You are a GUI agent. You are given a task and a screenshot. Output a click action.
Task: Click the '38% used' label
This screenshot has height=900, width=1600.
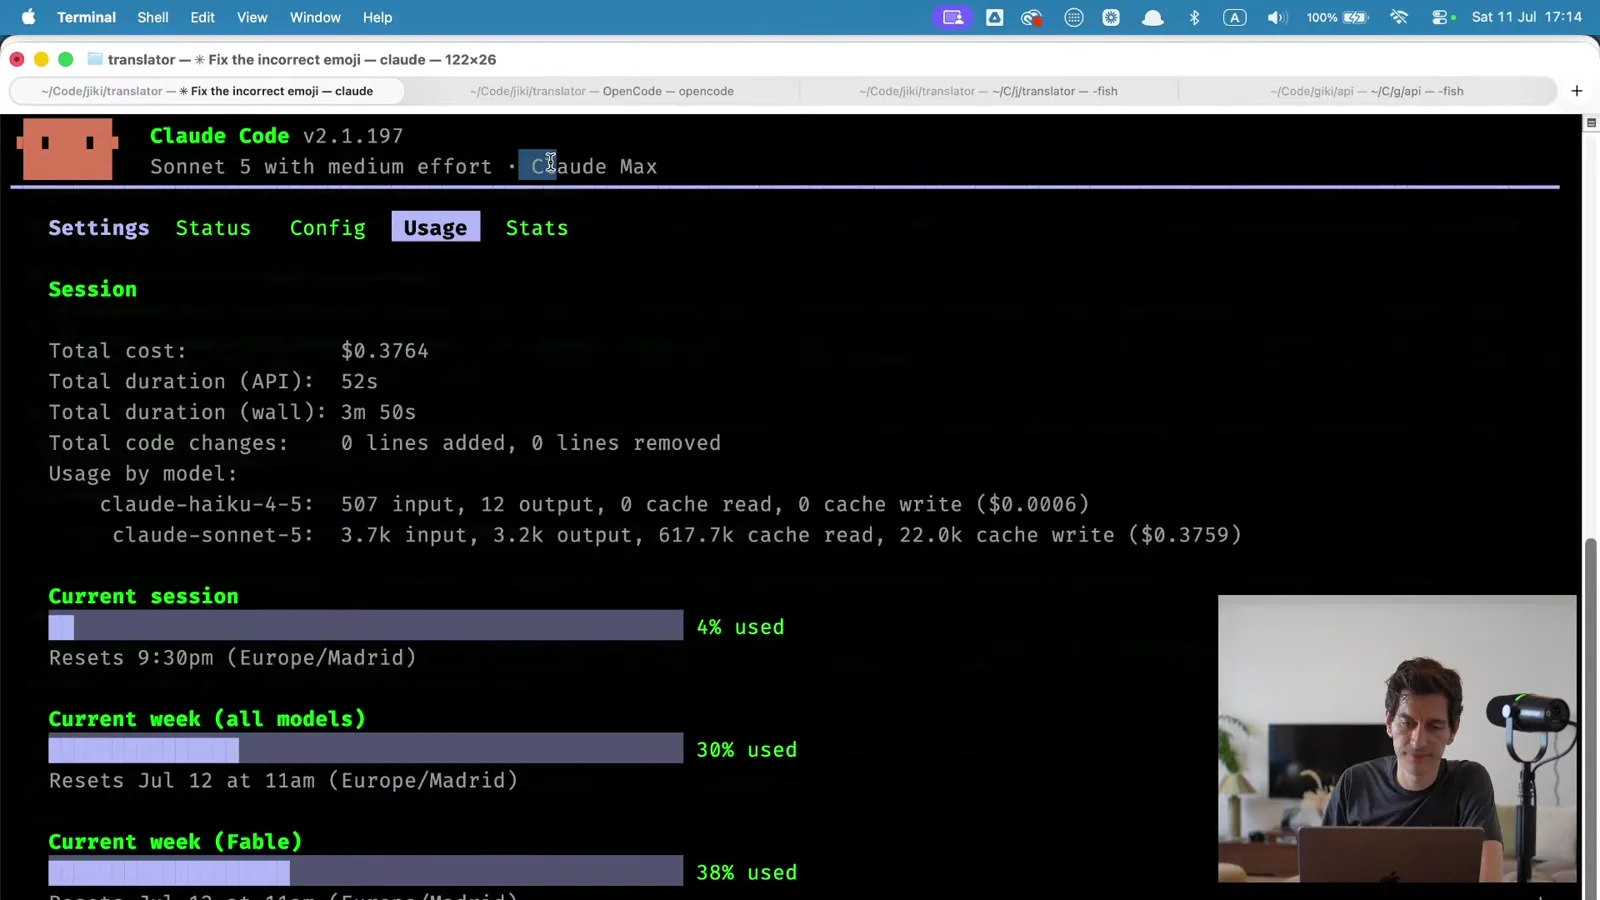[x=747, y=873]
